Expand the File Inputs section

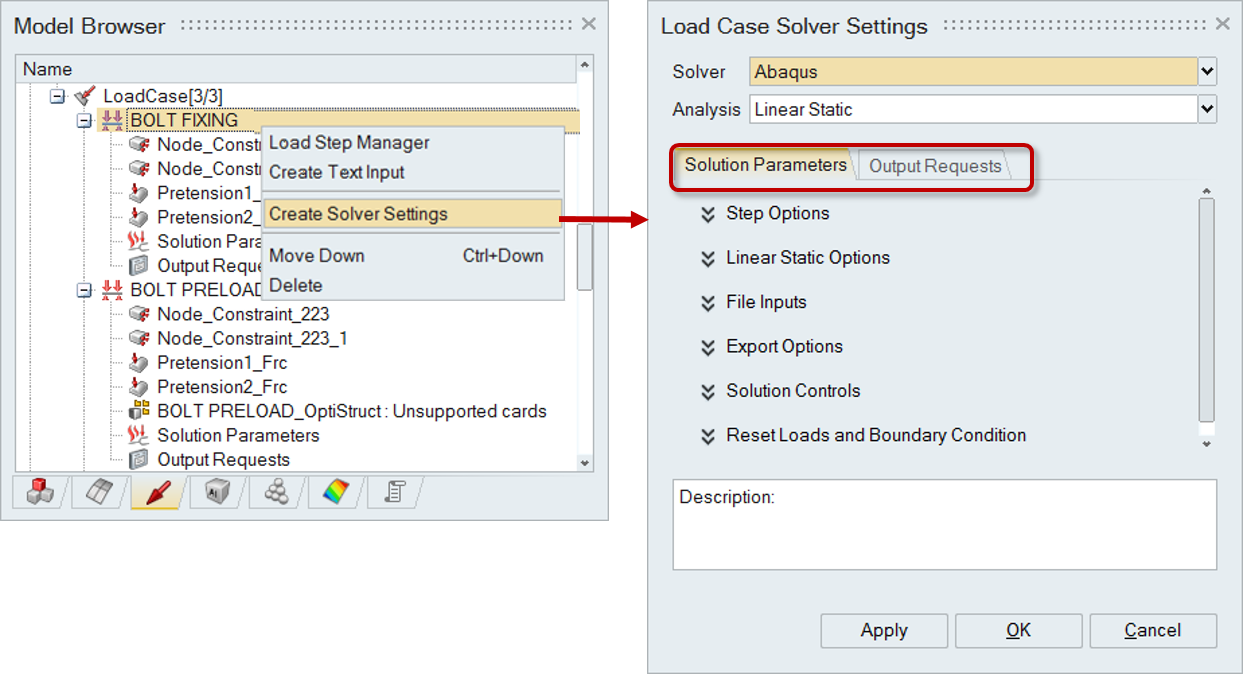709,302
